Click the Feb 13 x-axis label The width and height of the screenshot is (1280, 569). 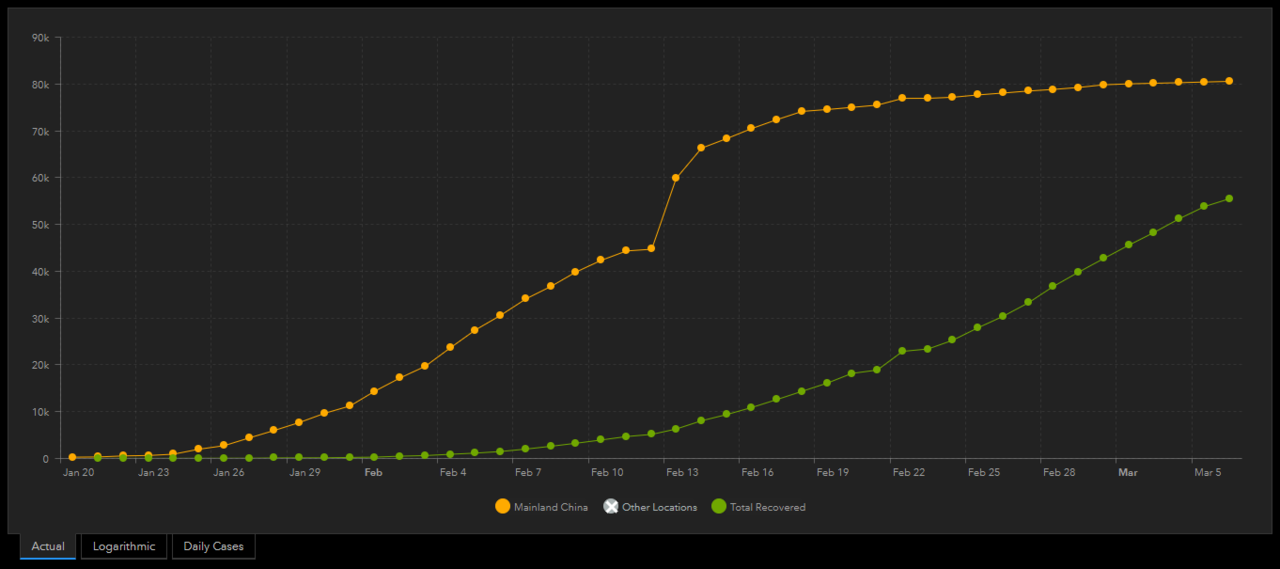(x=682, y=472)
